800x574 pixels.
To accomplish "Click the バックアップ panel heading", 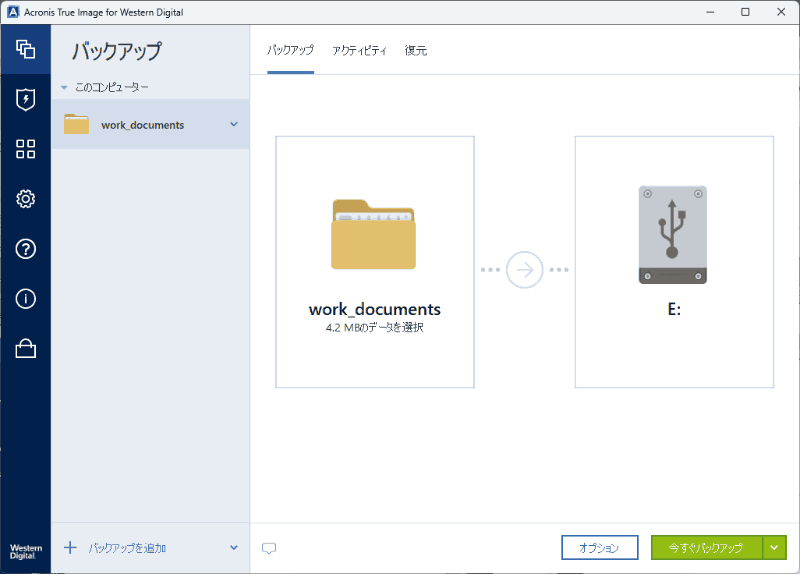I will point(117,51).
